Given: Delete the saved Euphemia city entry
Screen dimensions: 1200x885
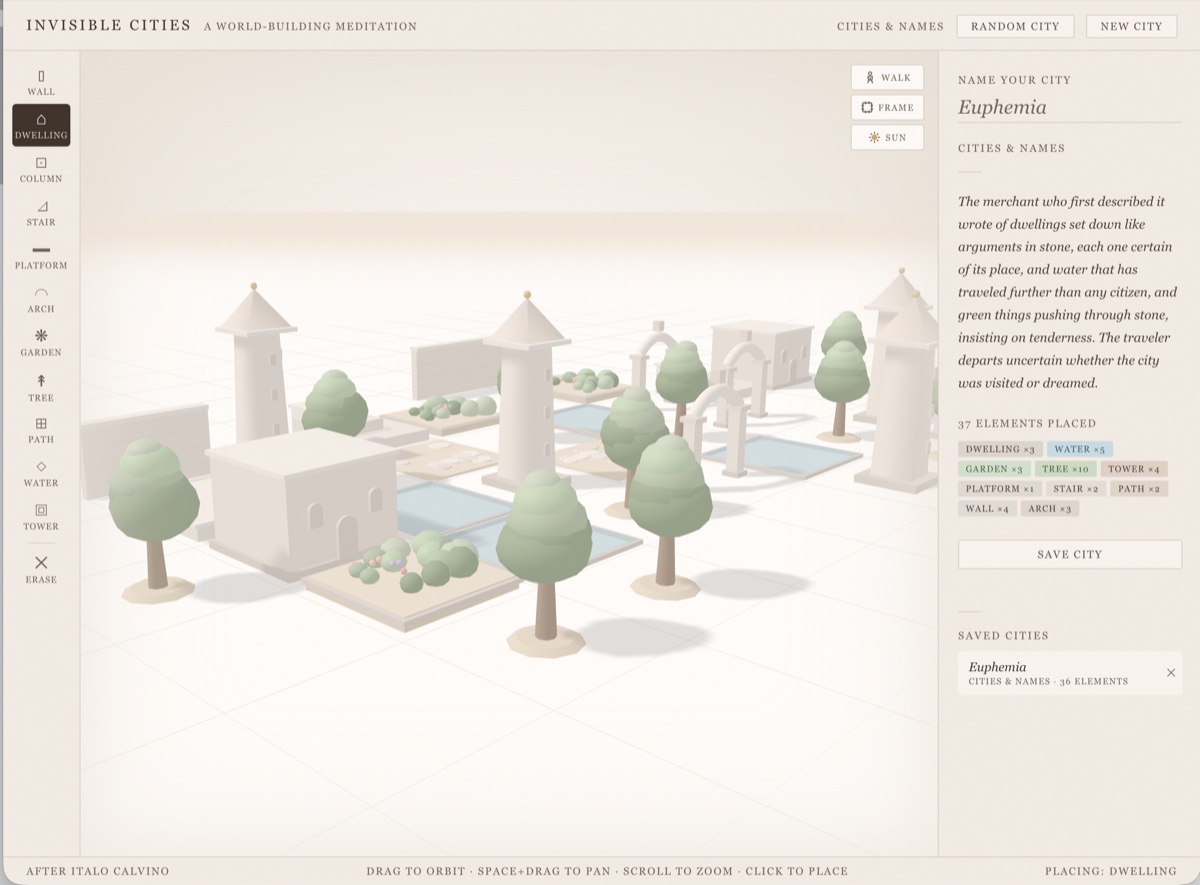Looking at the screenshot, I should click(1171, 673).
